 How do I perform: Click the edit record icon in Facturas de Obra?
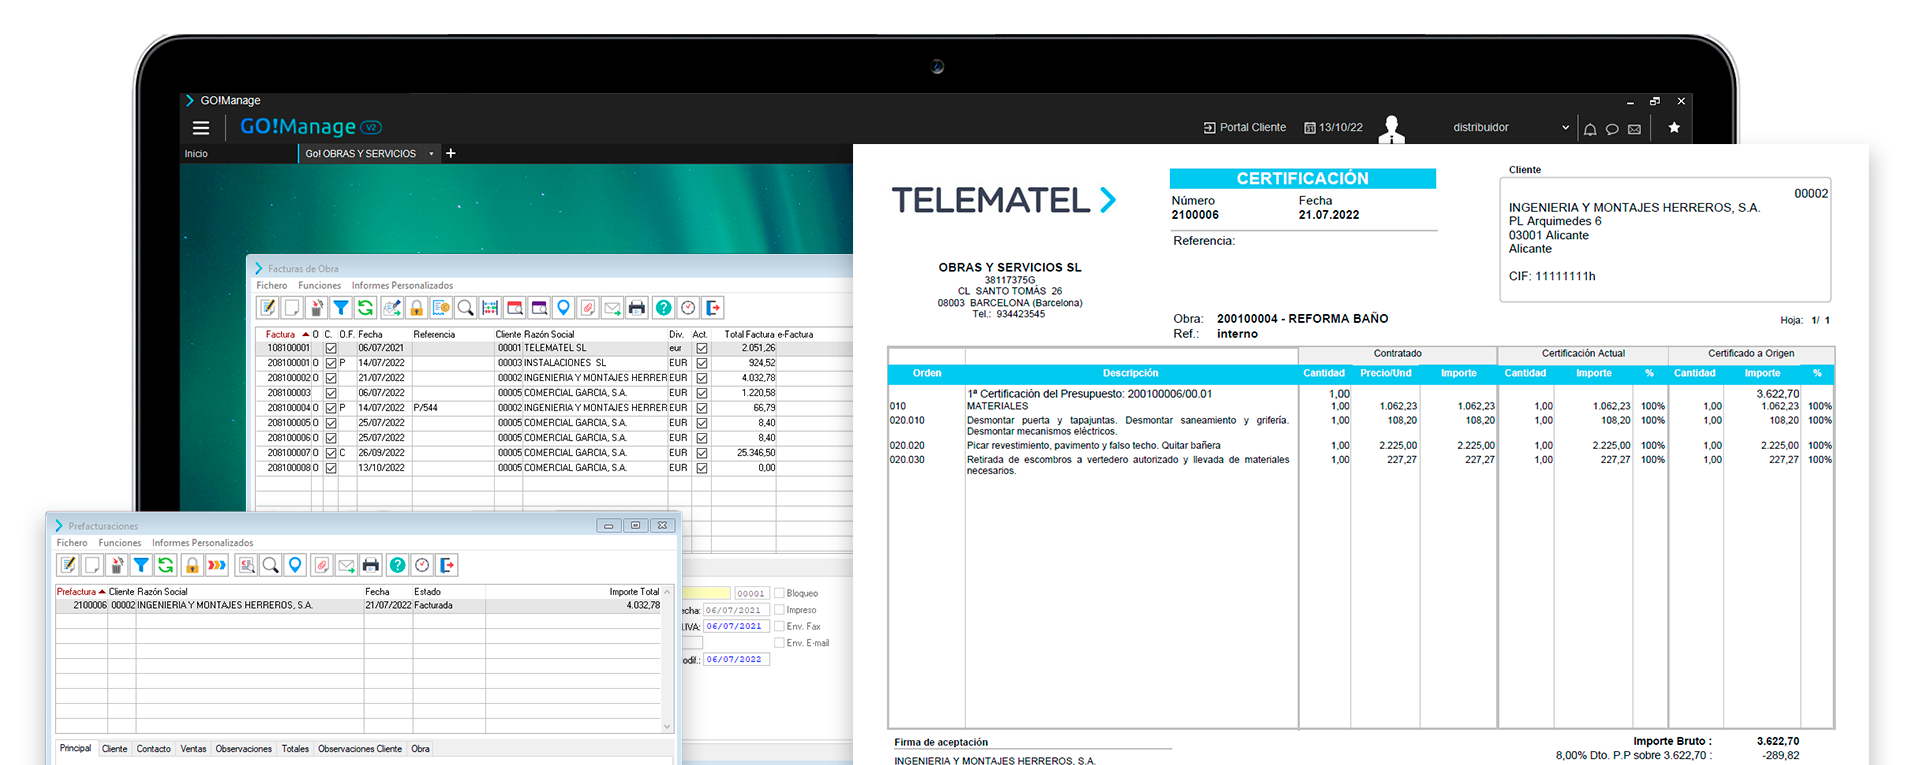pyautogui.click(x=268, y=308)
